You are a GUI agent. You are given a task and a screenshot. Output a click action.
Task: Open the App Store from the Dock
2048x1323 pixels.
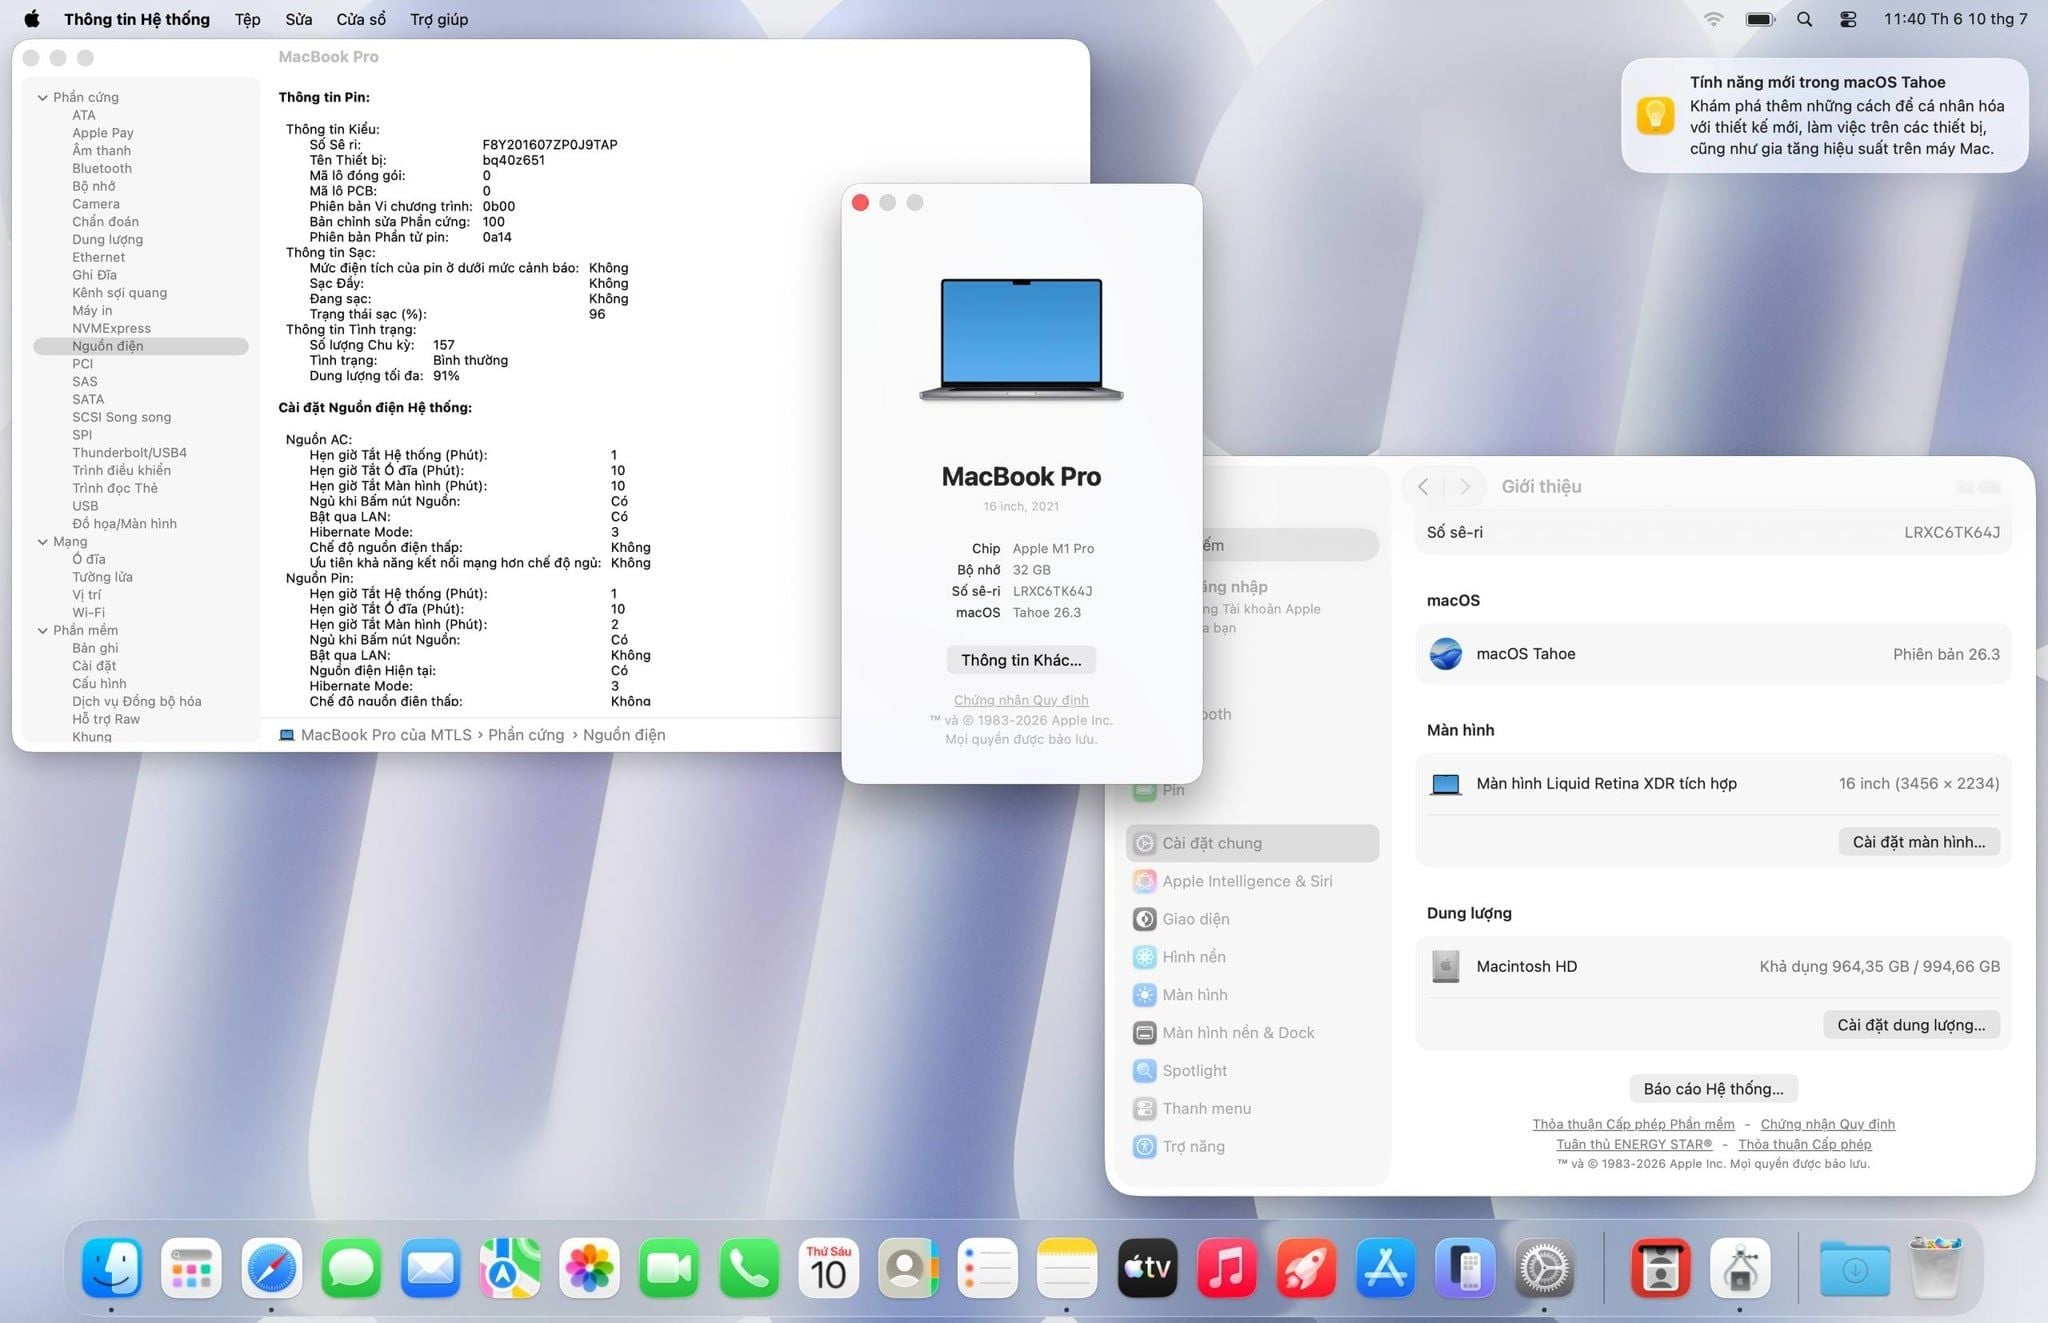pos(1386,1267)
